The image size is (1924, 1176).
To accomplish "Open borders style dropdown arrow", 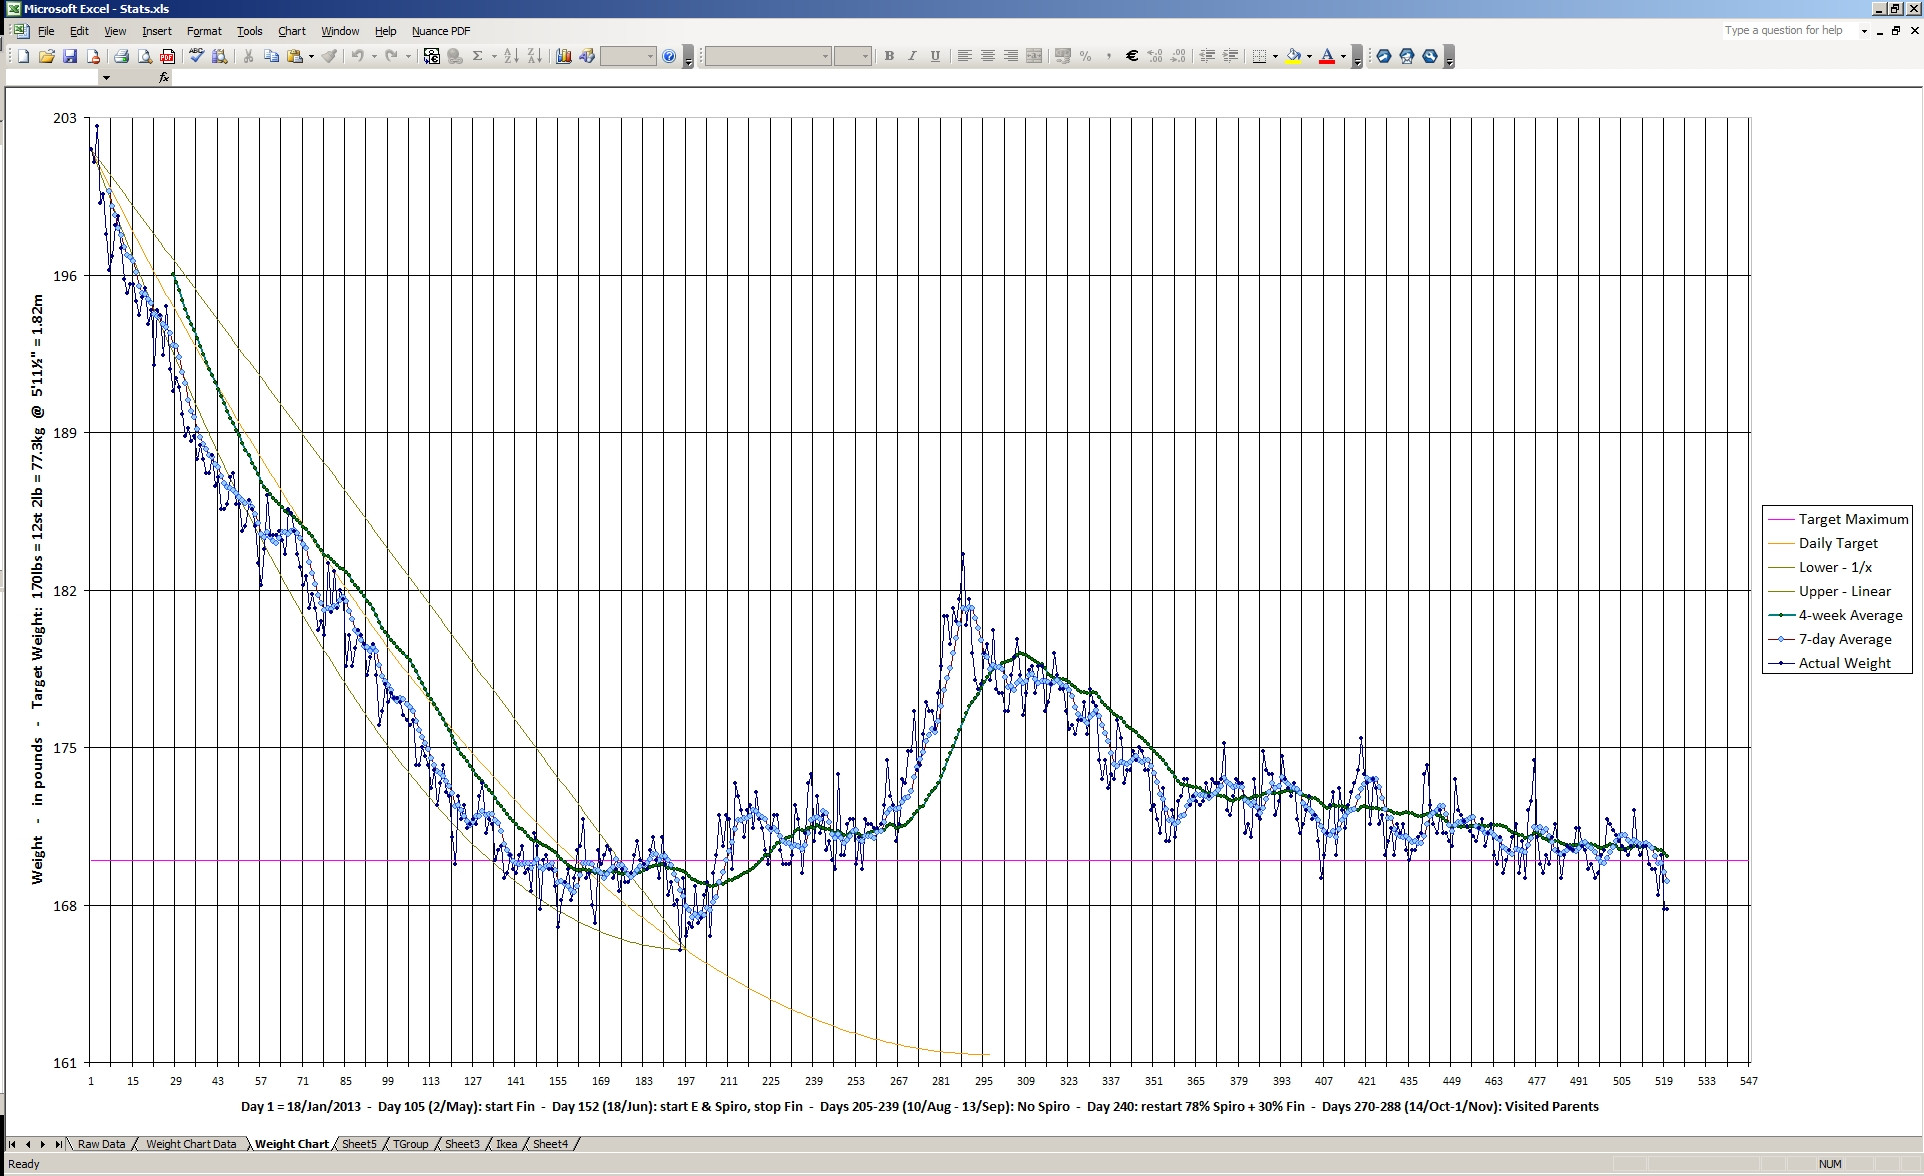I will (1275, 56).
